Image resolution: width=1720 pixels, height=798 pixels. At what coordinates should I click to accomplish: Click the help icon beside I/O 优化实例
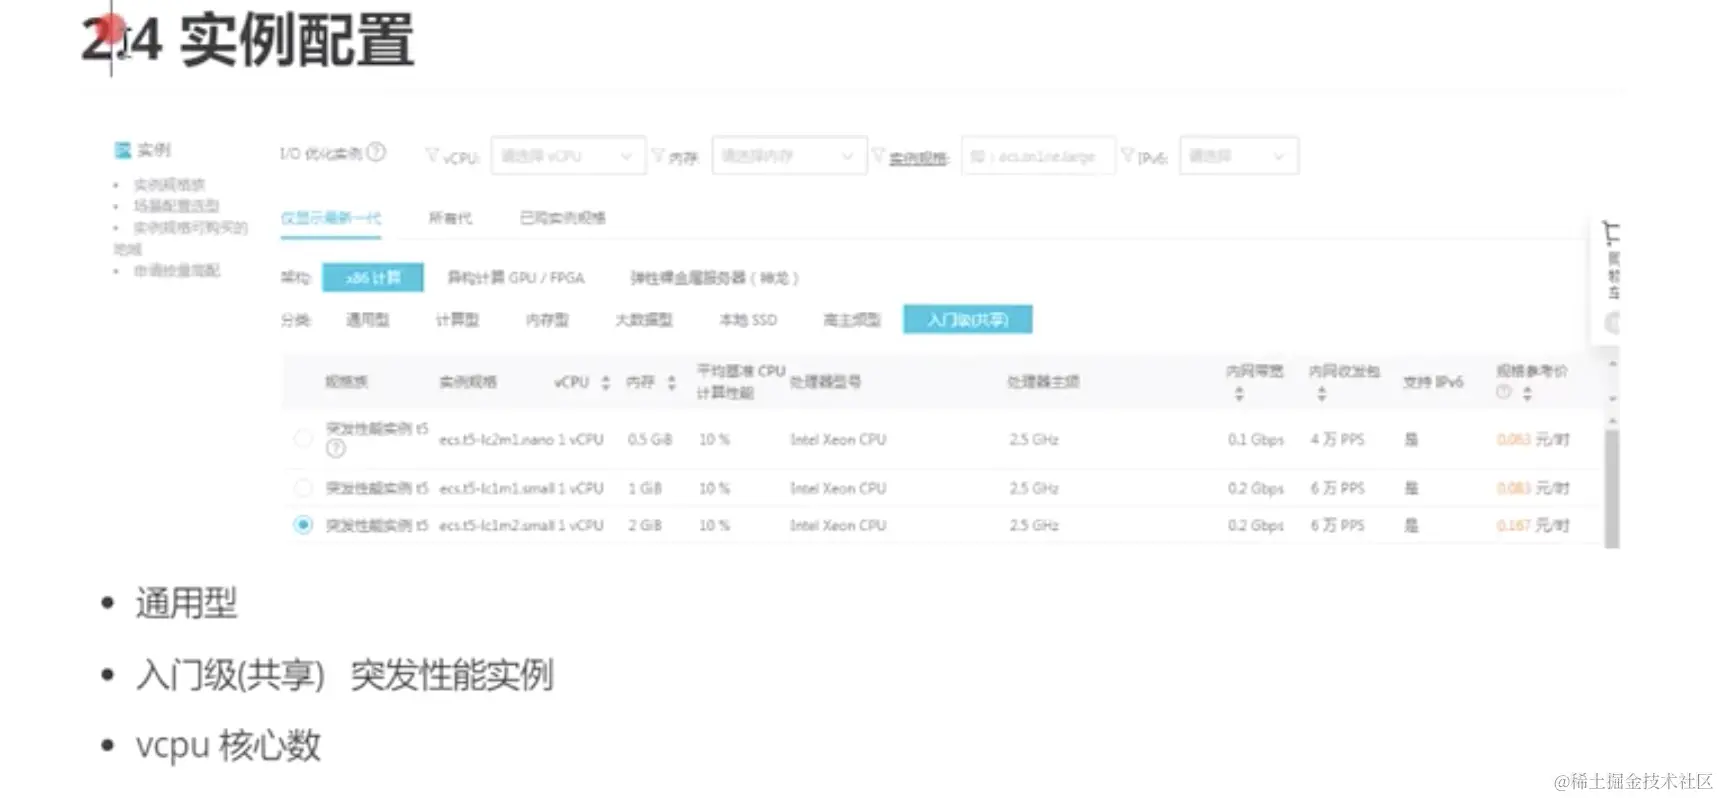coord(376,152)
